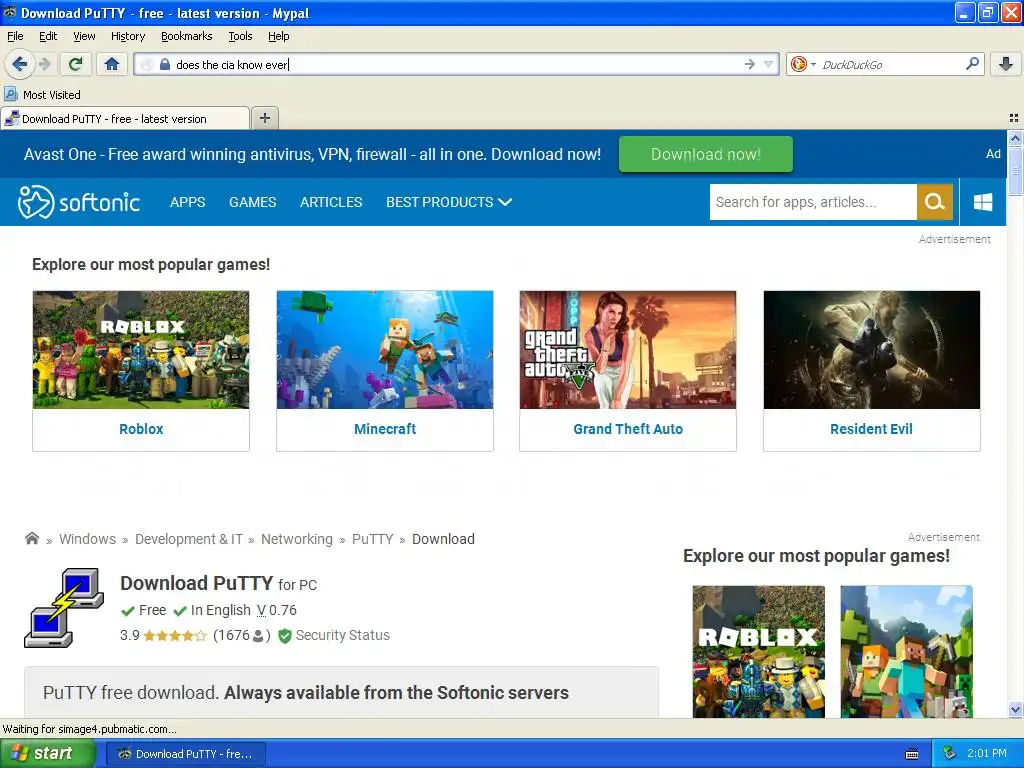The height and width of the screenshot is (768, 1024).
Task: Open the sidebar Minecraft game thumbnail
Action: point(906,651)
